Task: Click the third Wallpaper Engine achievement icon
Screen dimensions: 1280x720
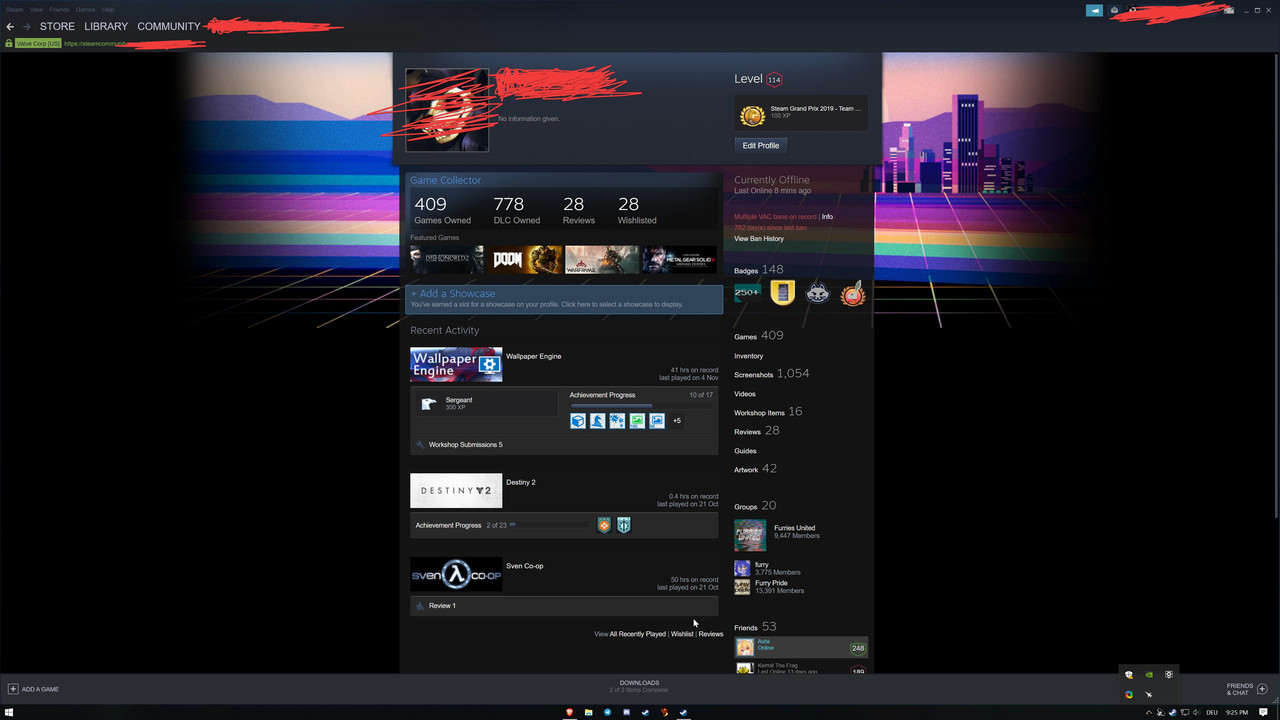Action: point(617,421)
